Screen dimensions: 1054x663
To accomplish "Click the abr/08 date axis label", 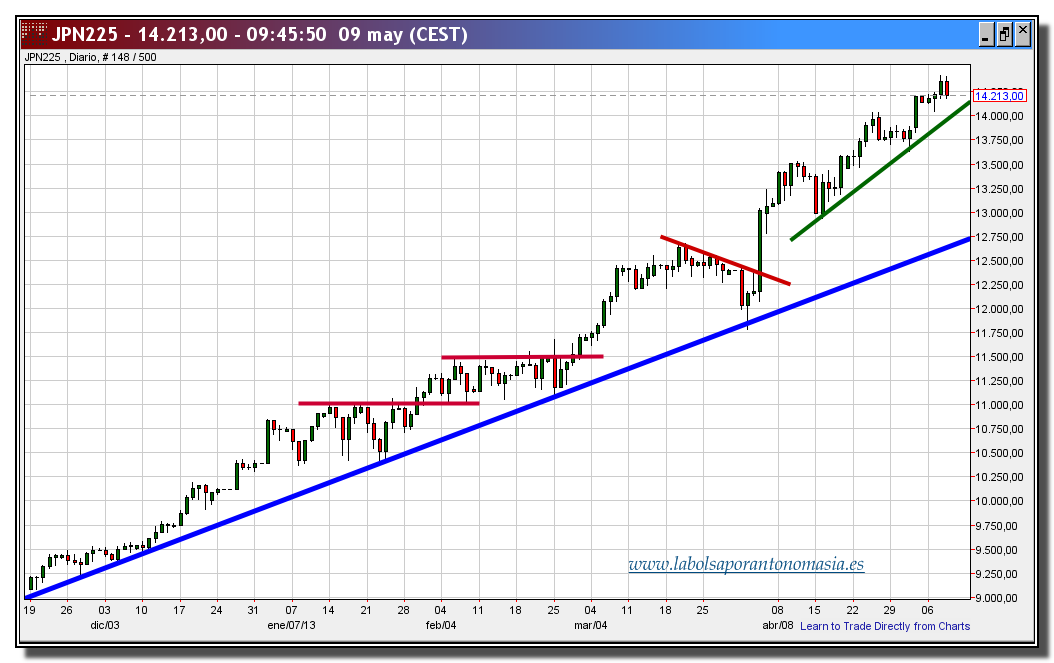I will (x=778, y=625).
